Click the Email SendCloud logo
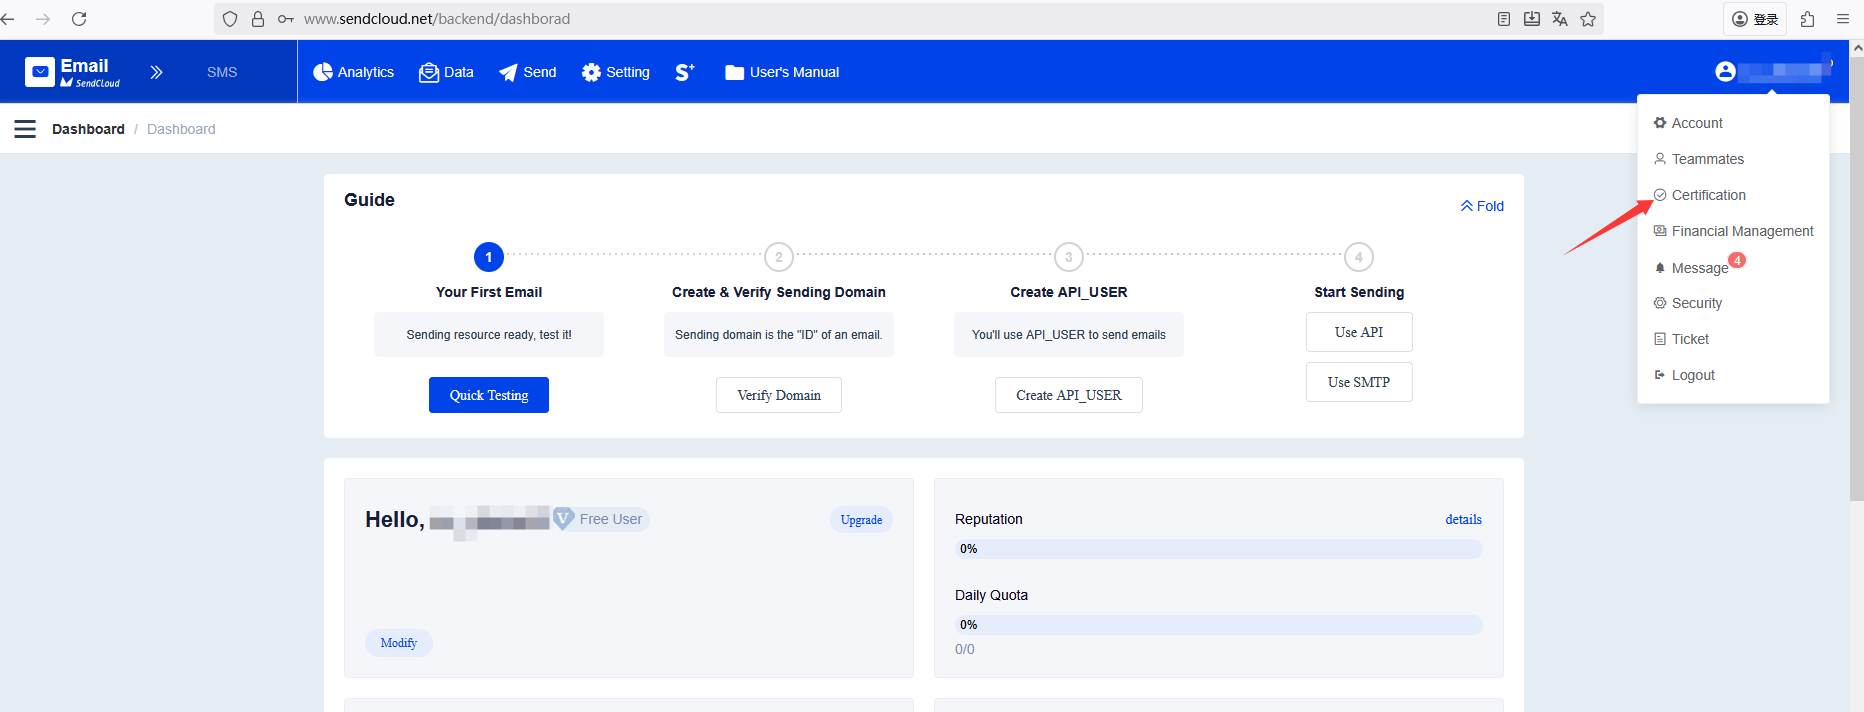 pos(73,72)
